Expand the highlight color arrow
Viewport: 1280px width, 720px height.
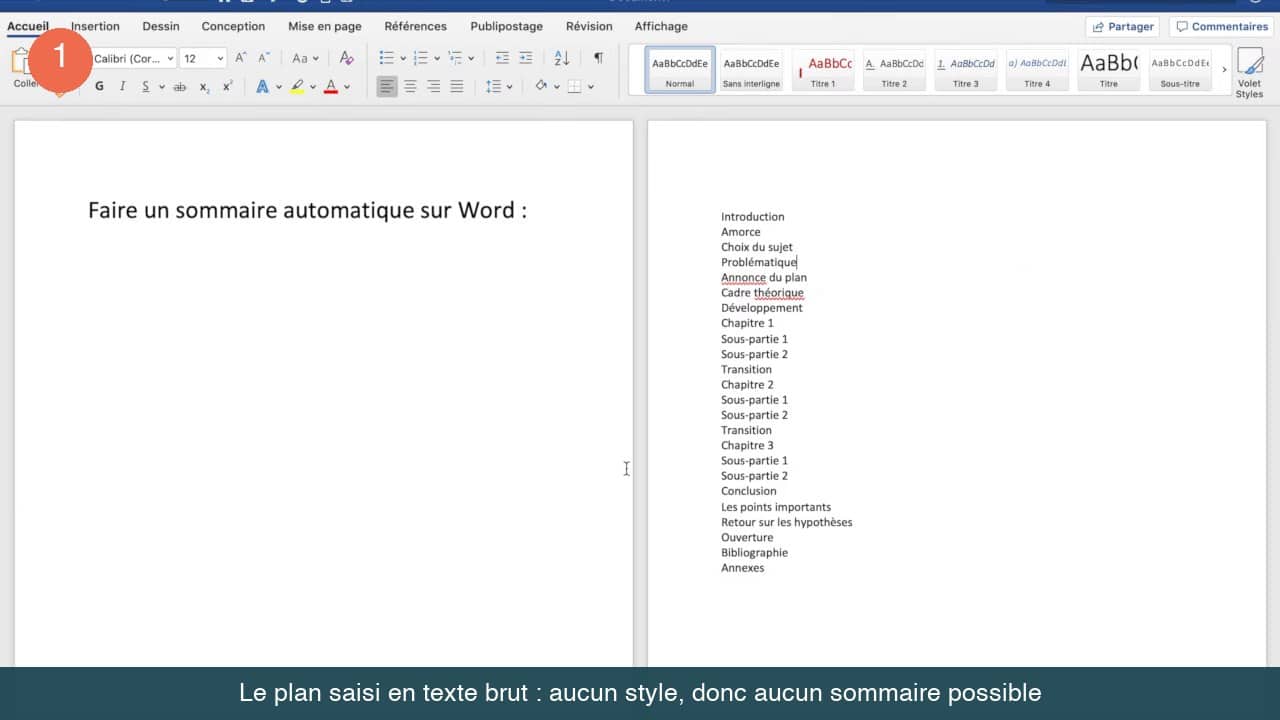click(313, 87)
